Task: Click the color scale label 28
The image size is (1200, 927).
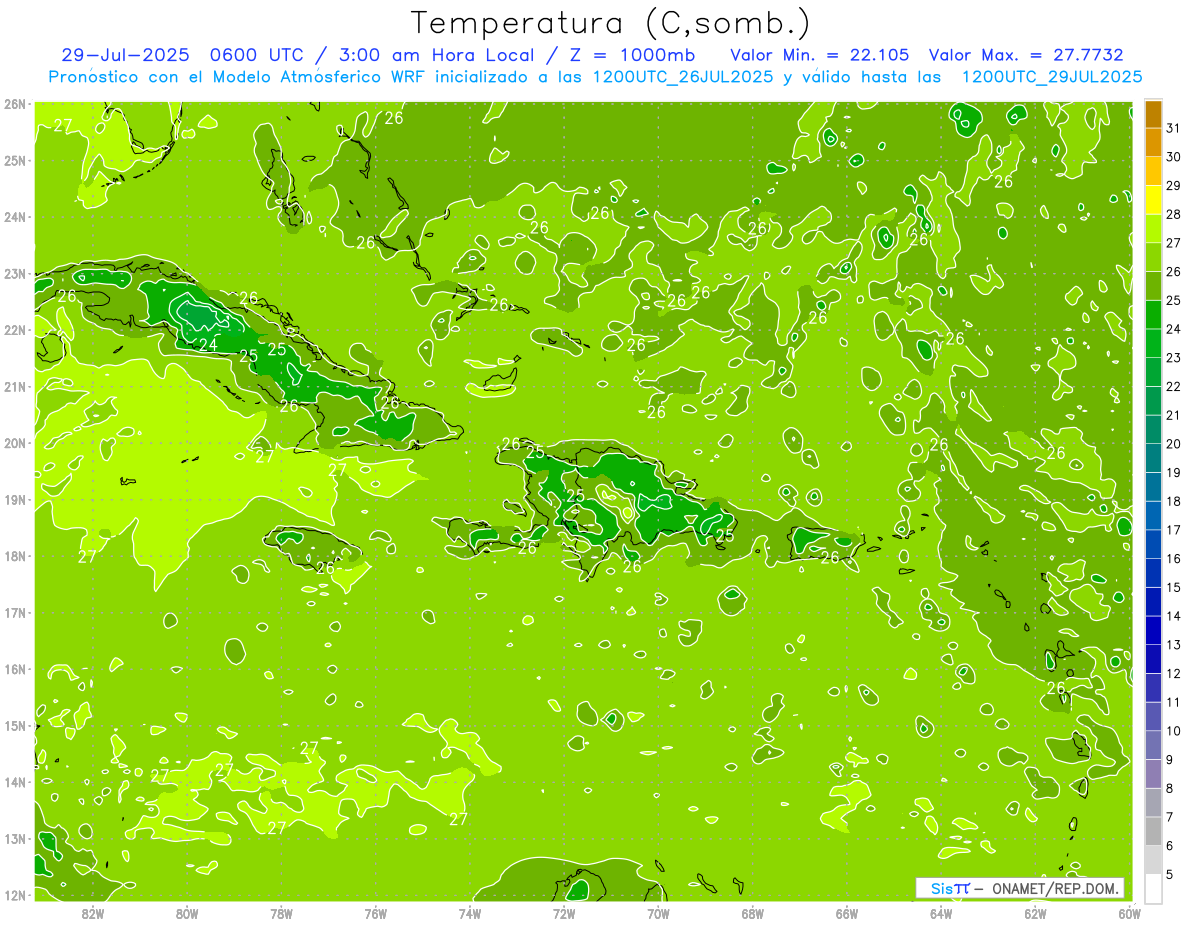Action: [x=1174, y=214]
